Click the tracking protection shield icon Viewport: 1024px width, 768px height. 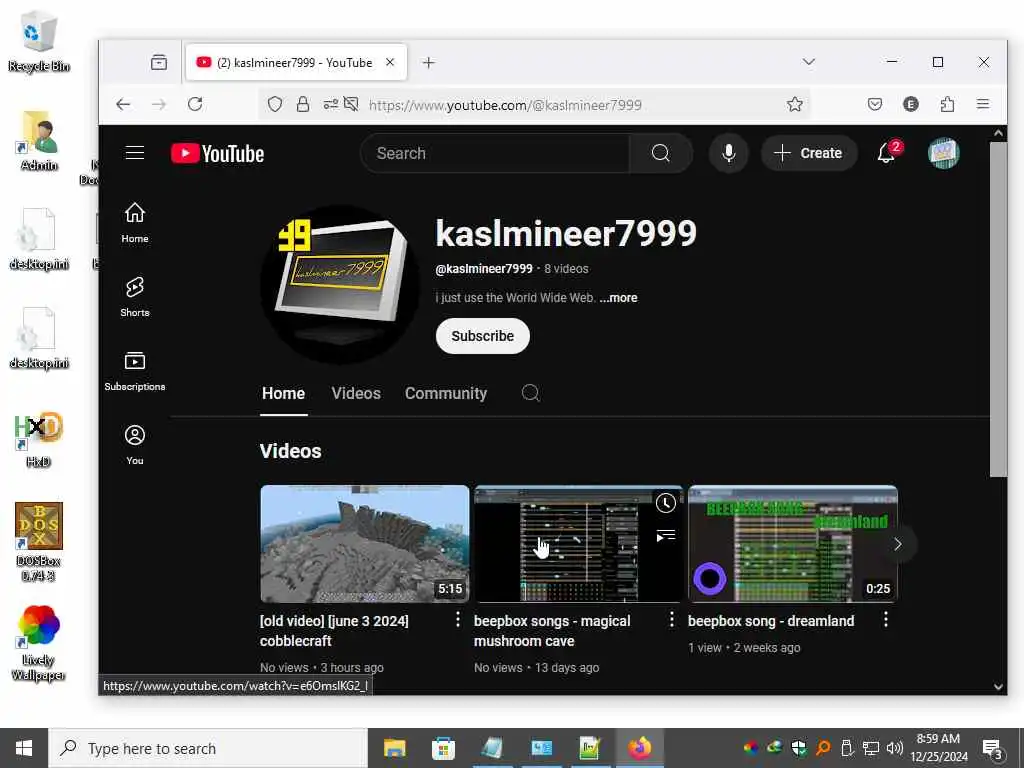click(x=275, y=104)
